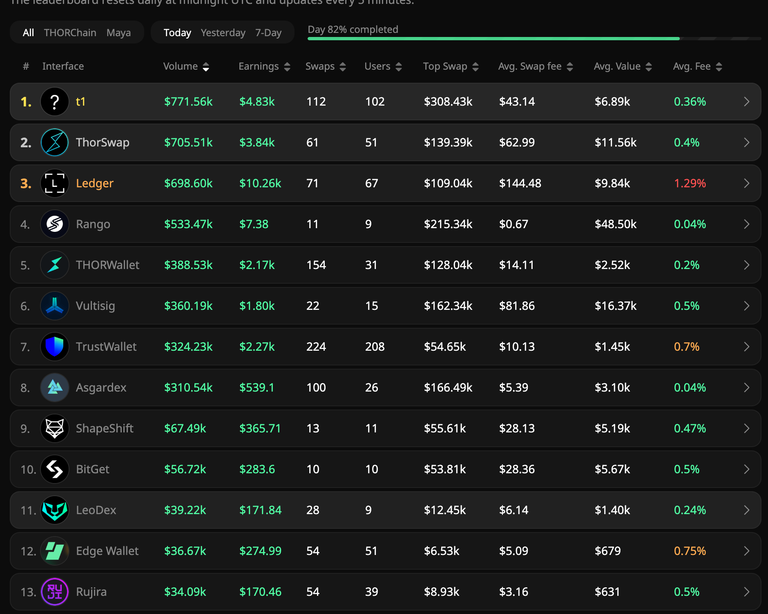Expand the Vultisig row chevron

tap(746, 306)
